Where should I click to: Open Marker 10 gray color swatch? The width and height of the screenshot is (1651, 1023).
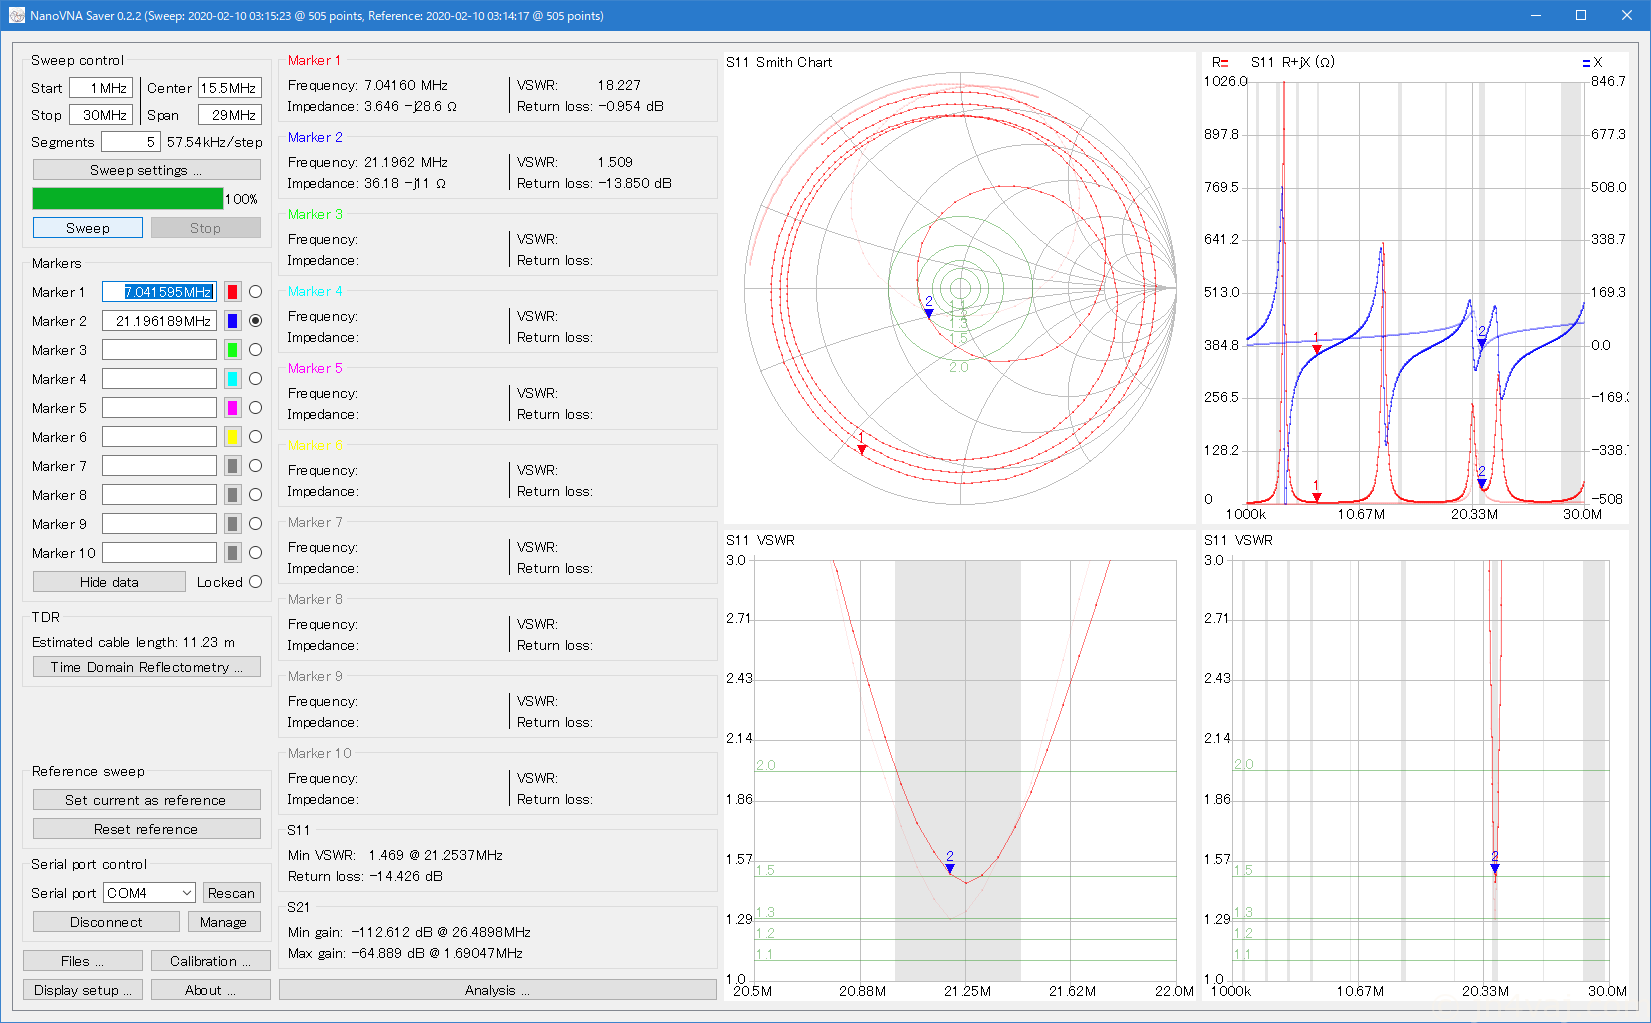pos(232,553)
